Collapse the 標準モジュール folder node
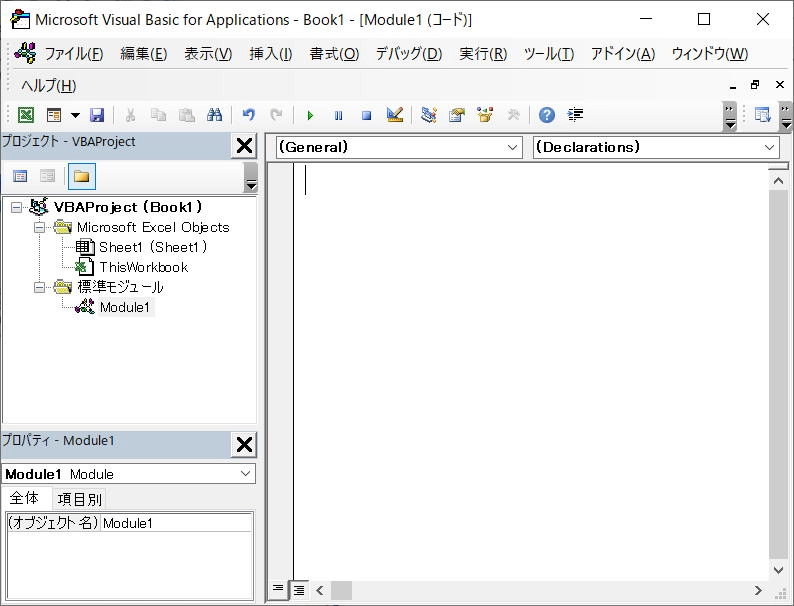794x606 pixels. [x=39, y=288]
